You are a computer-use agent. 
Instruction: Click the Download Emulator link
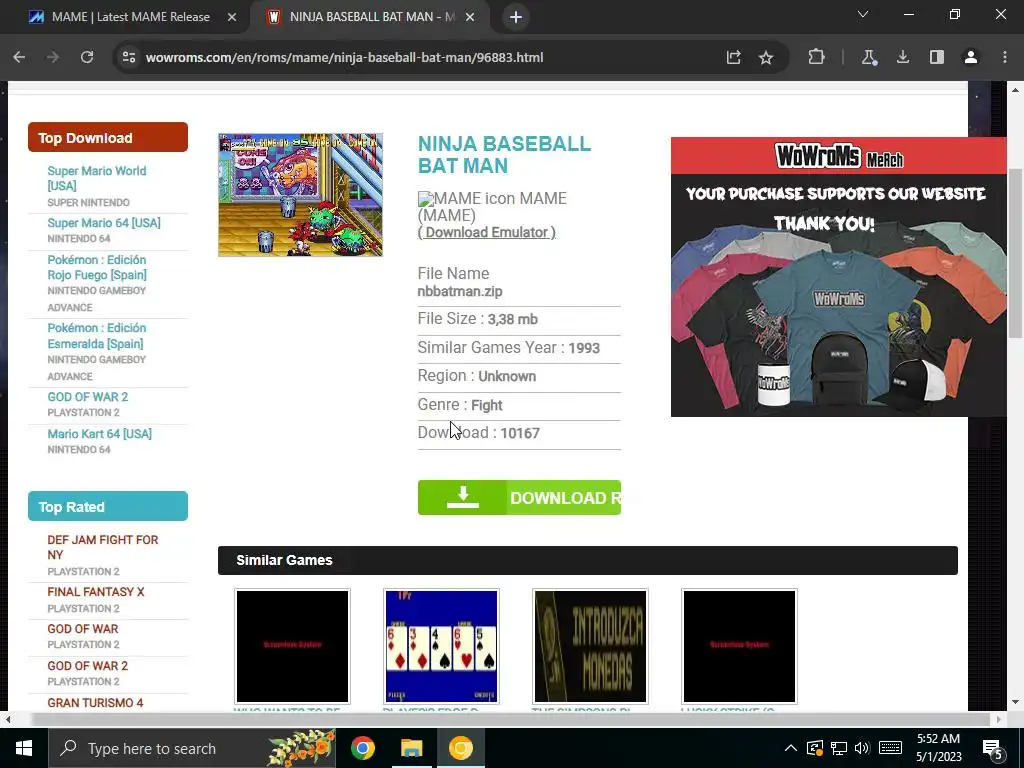(487, 232)
